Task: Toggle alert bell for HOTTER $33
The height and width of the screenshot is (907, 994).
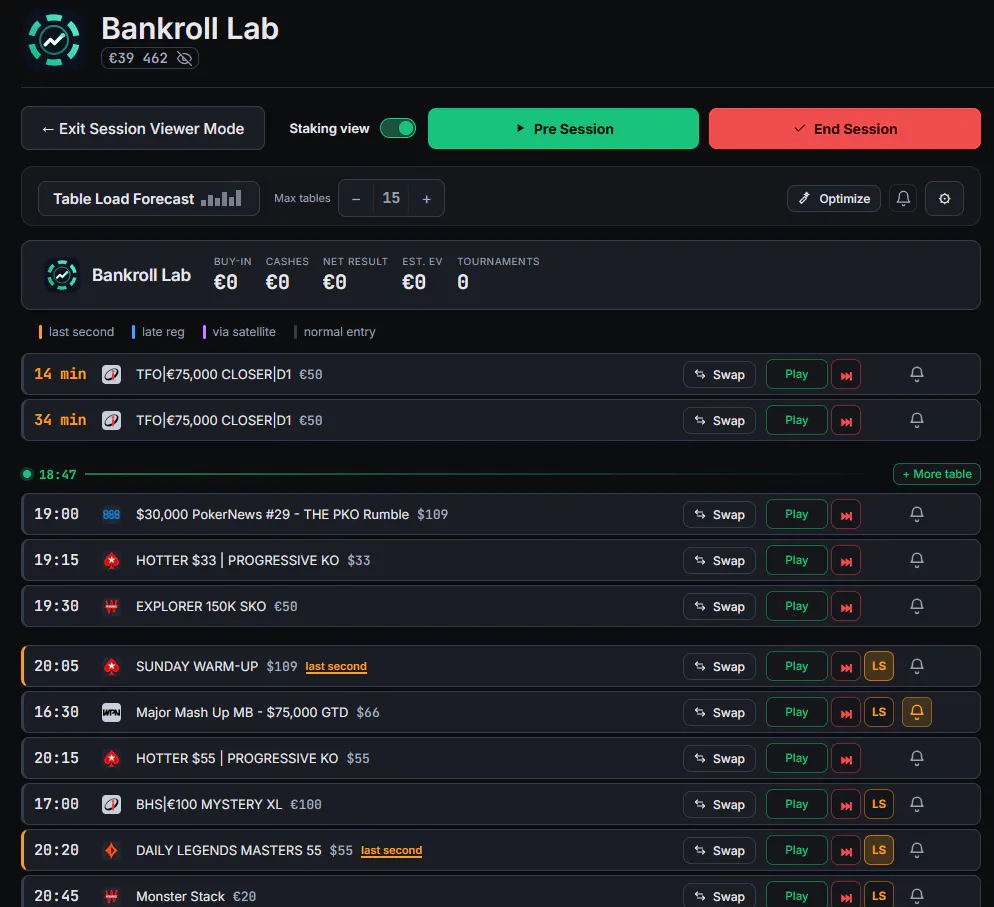Action: (917, 560)
